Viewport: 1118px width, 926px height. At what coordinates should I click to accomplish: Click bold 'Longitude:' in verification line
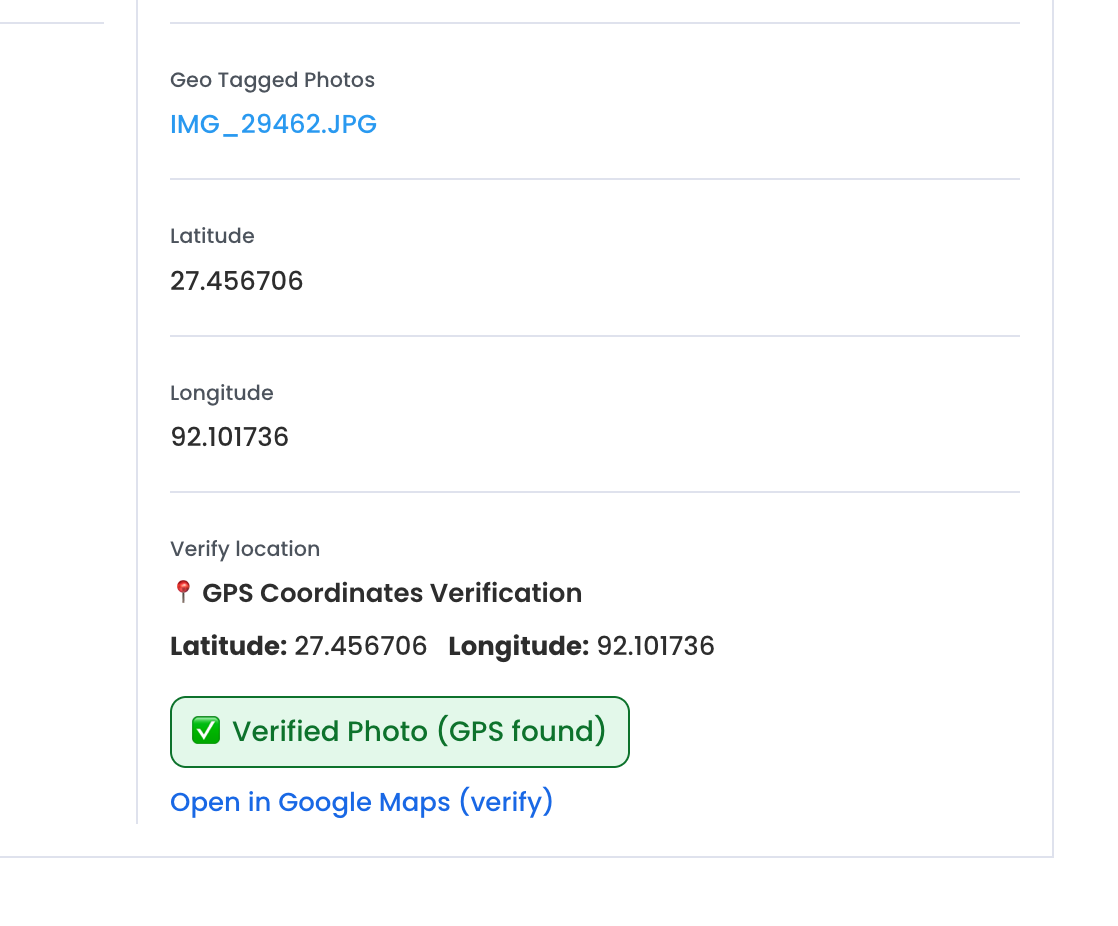(518, 646)
